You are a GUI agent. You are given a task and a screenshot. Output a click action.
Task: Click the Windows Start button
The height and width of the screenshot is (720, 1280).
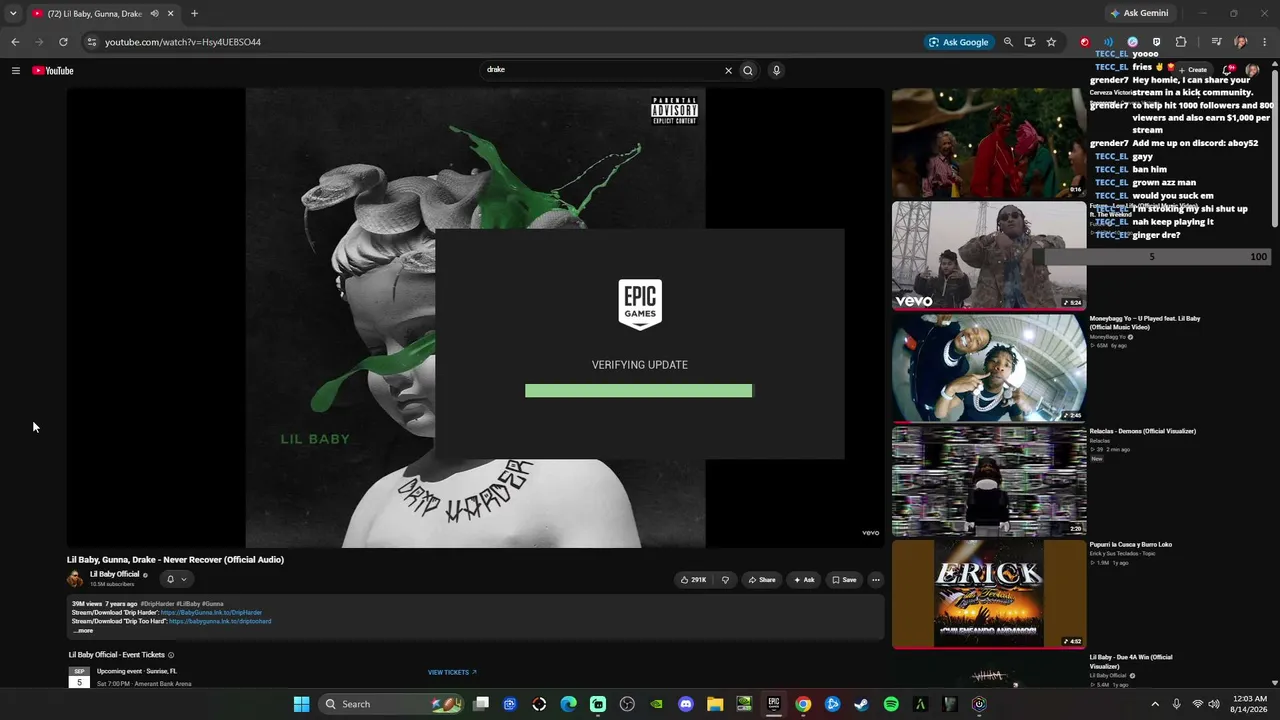click(301, 704)
